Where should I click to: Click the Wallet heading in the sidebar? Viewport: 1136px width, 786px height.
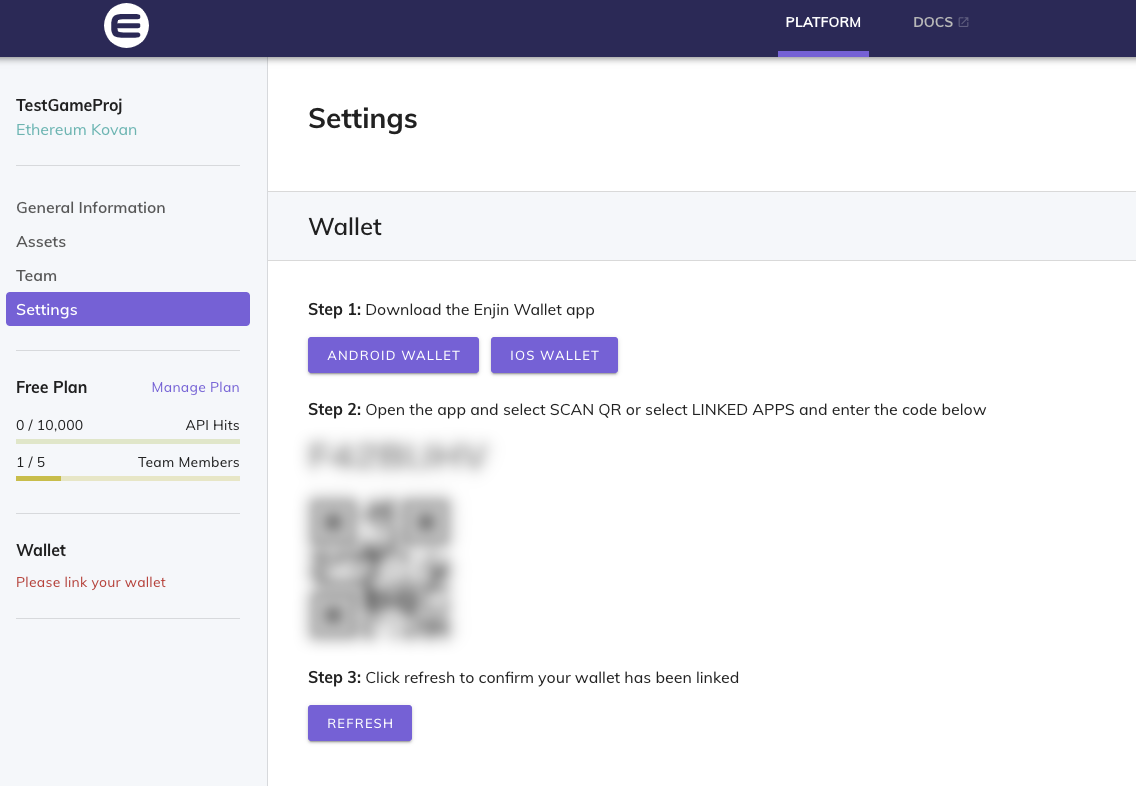coord(41,551)
